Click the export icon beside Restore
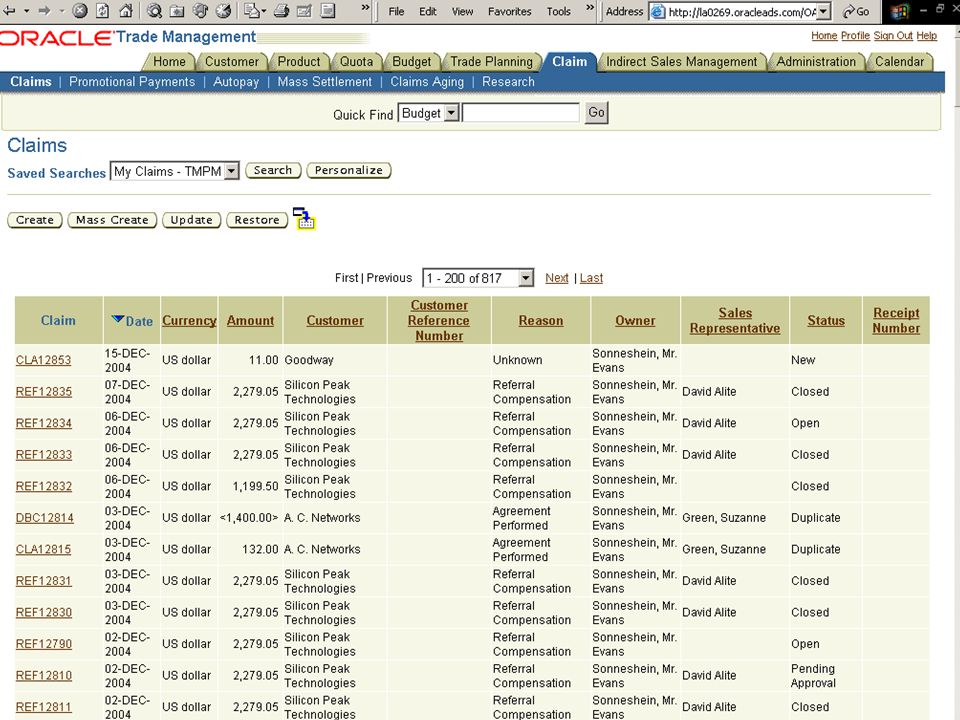This screenshot has height=720, width=960. [x=304, y=219]
